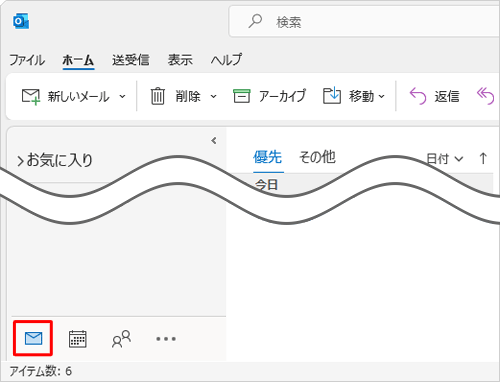Switch to the 送受信 tab
The image size is (500, 382).
[130, 60]
